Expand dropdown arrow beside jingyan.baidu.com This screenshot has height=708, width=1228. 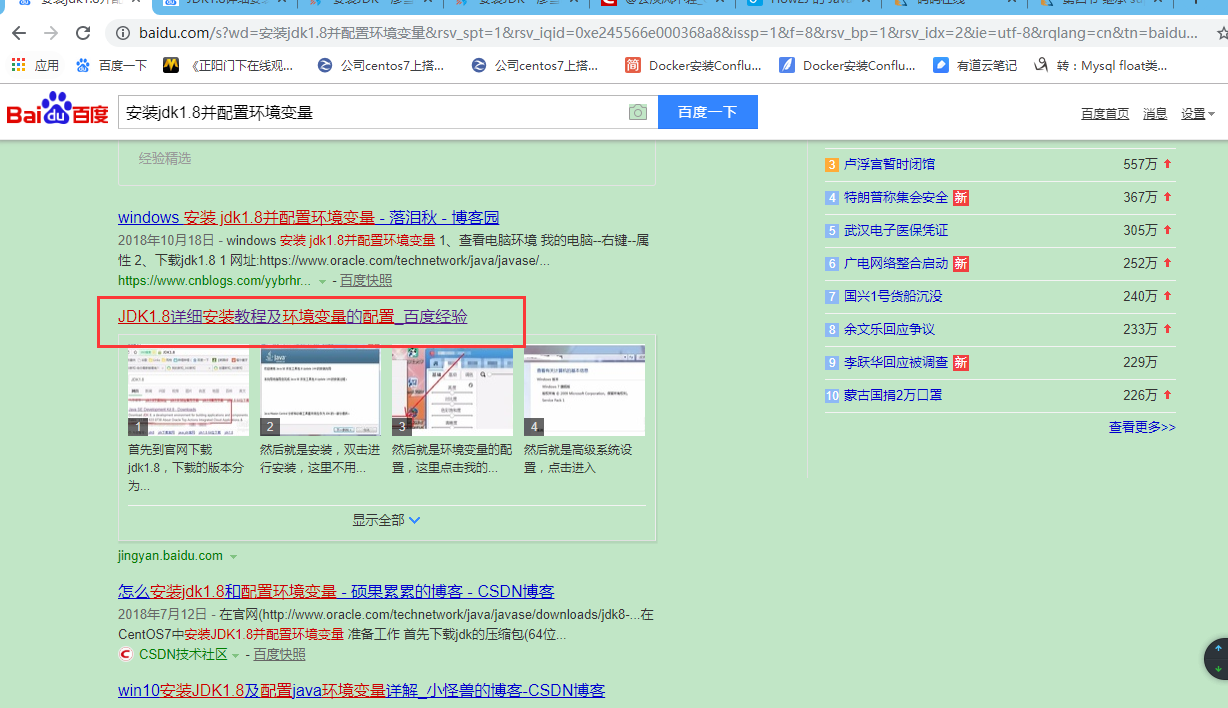[x=233, y=557]
